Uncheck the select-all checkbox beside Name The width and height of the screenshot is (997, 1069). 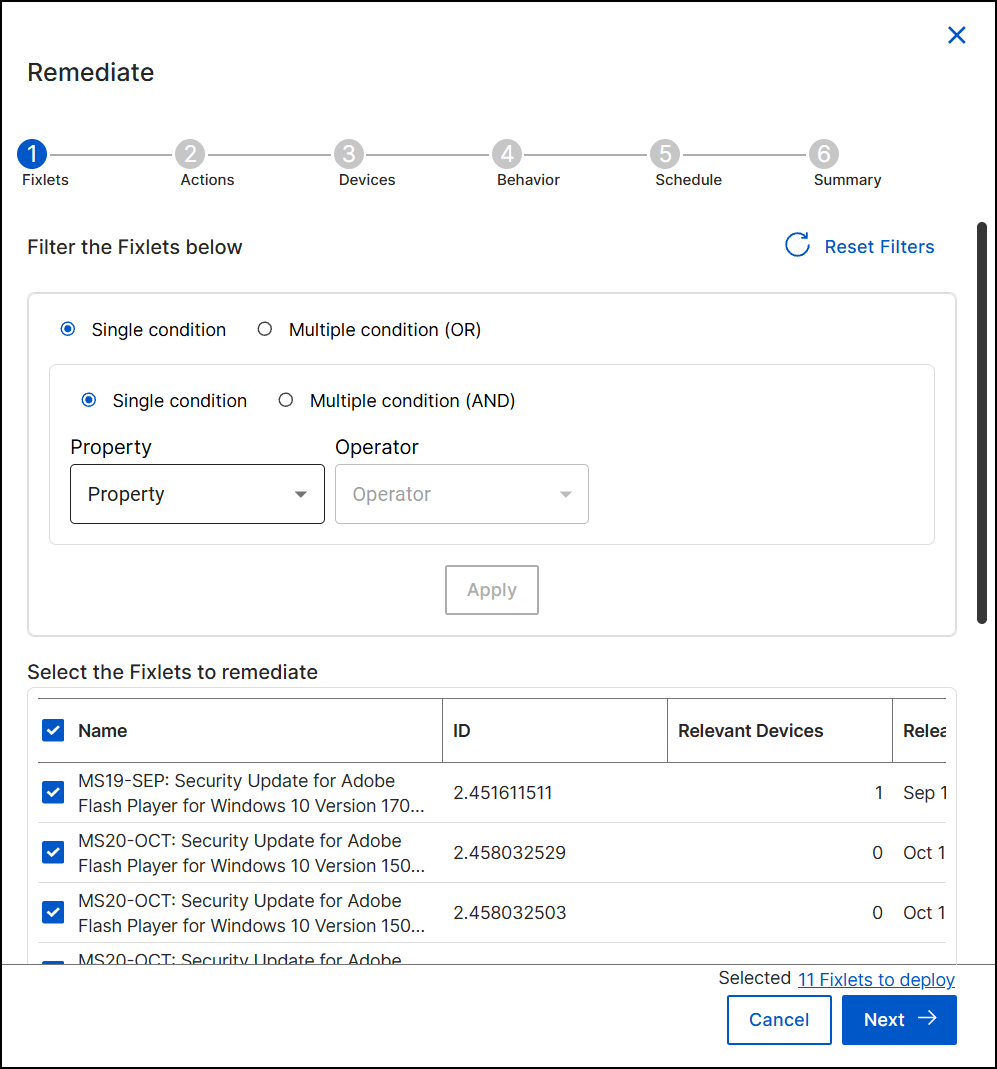[x=53, y=731]
